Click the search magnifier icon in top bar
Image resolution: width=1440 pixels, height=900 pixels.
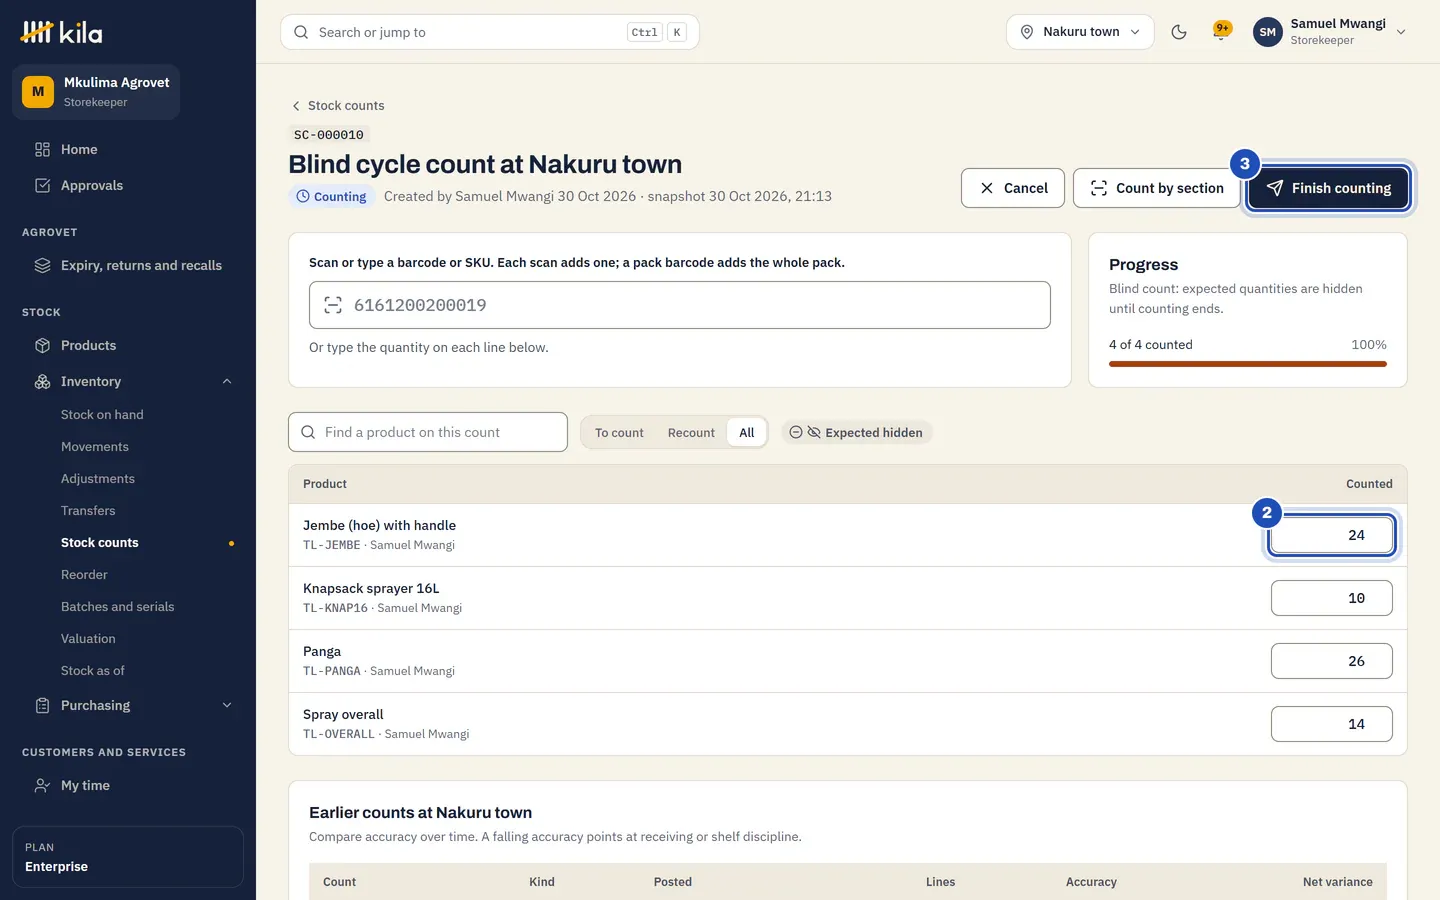coord(301,32)
